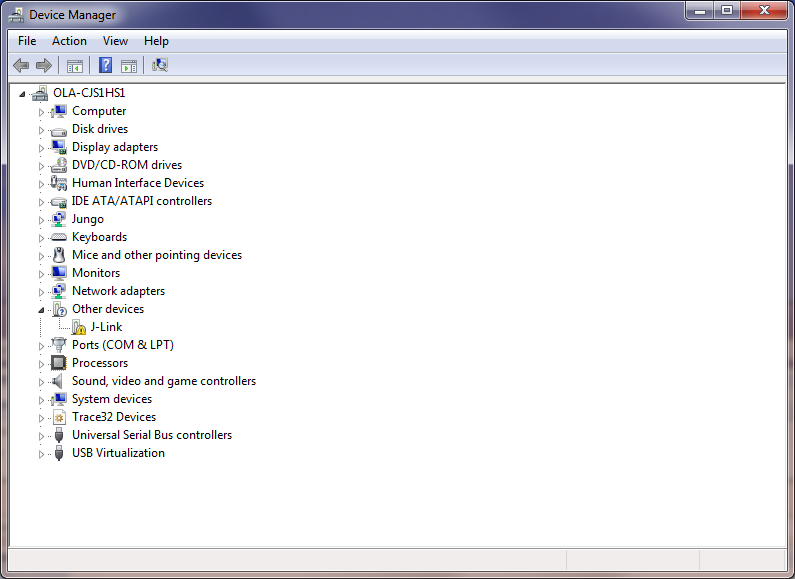795x579 pixels.
Task: Minimize the Device Manager window
Action: [700, 10]
